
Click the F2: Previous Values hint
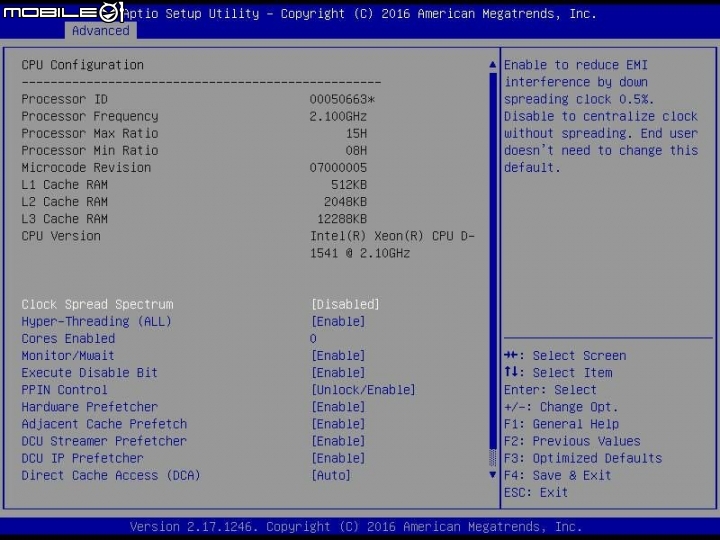572,441
